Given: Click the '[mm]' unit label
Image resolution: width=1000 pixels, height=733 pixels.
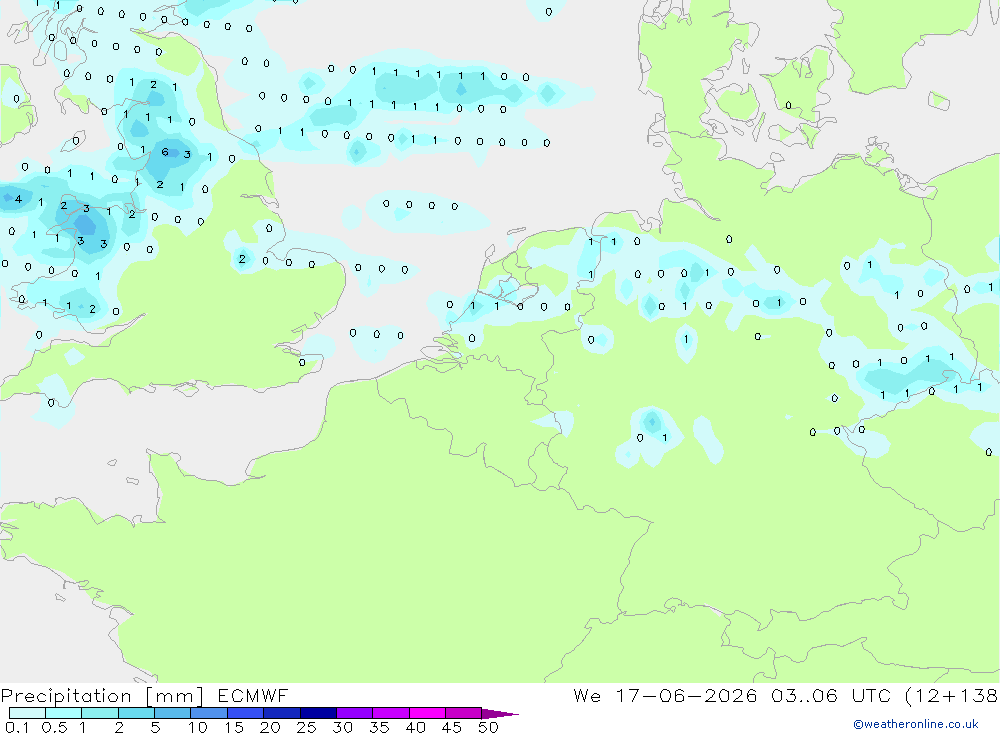Looking at the screenshot, I should (x=174, y=696).
